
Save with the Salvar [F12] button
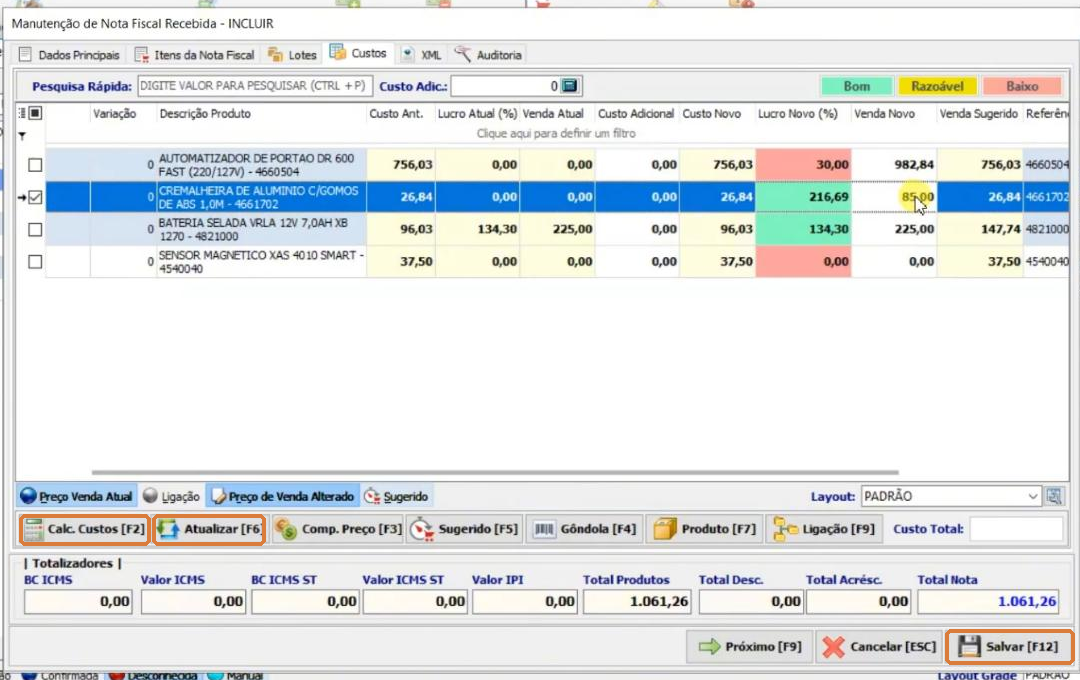1009,646
